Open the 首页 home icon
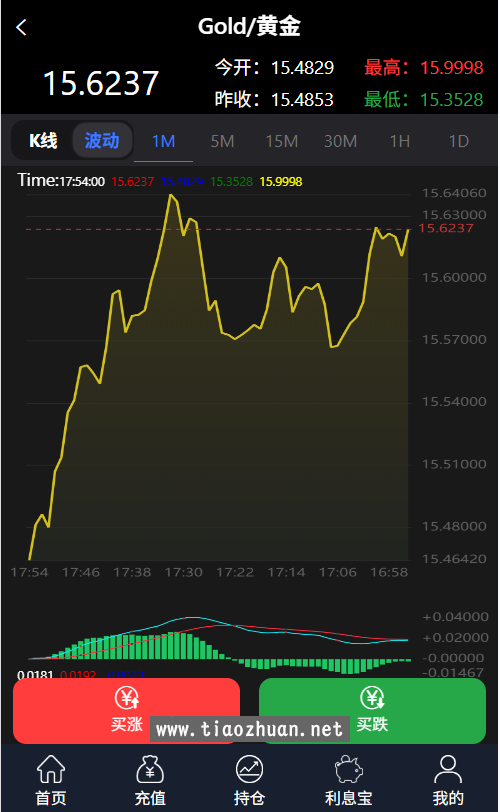 (x=51, y=769)
